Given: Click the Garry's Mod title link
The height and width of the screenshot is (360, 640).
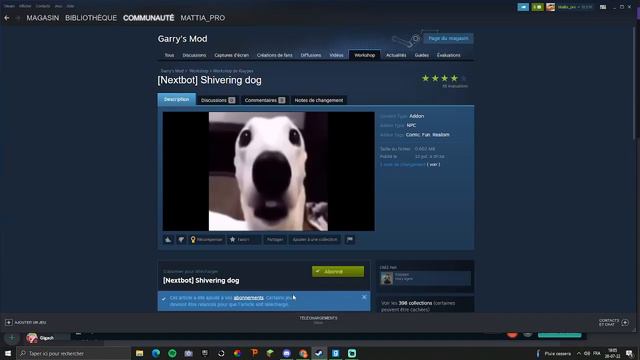Looking at the screenshot, I should point(182,39).
